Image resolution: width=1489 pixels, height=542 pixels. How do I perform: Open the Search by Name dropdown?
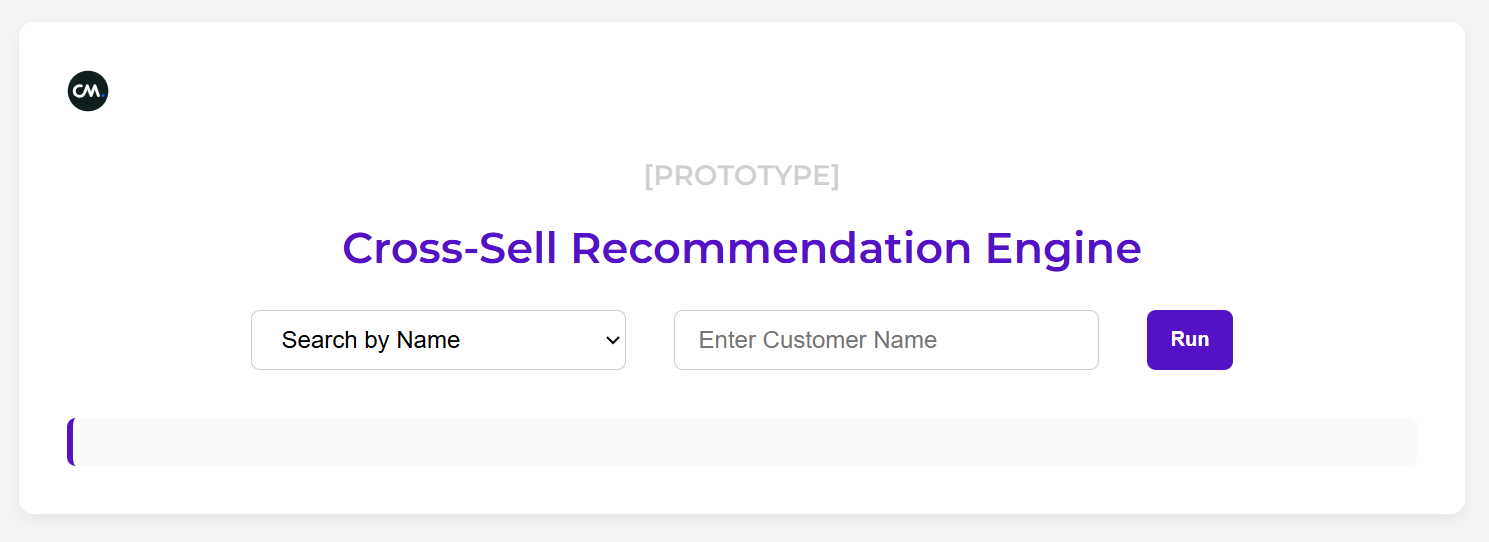[x=438, y=340]
